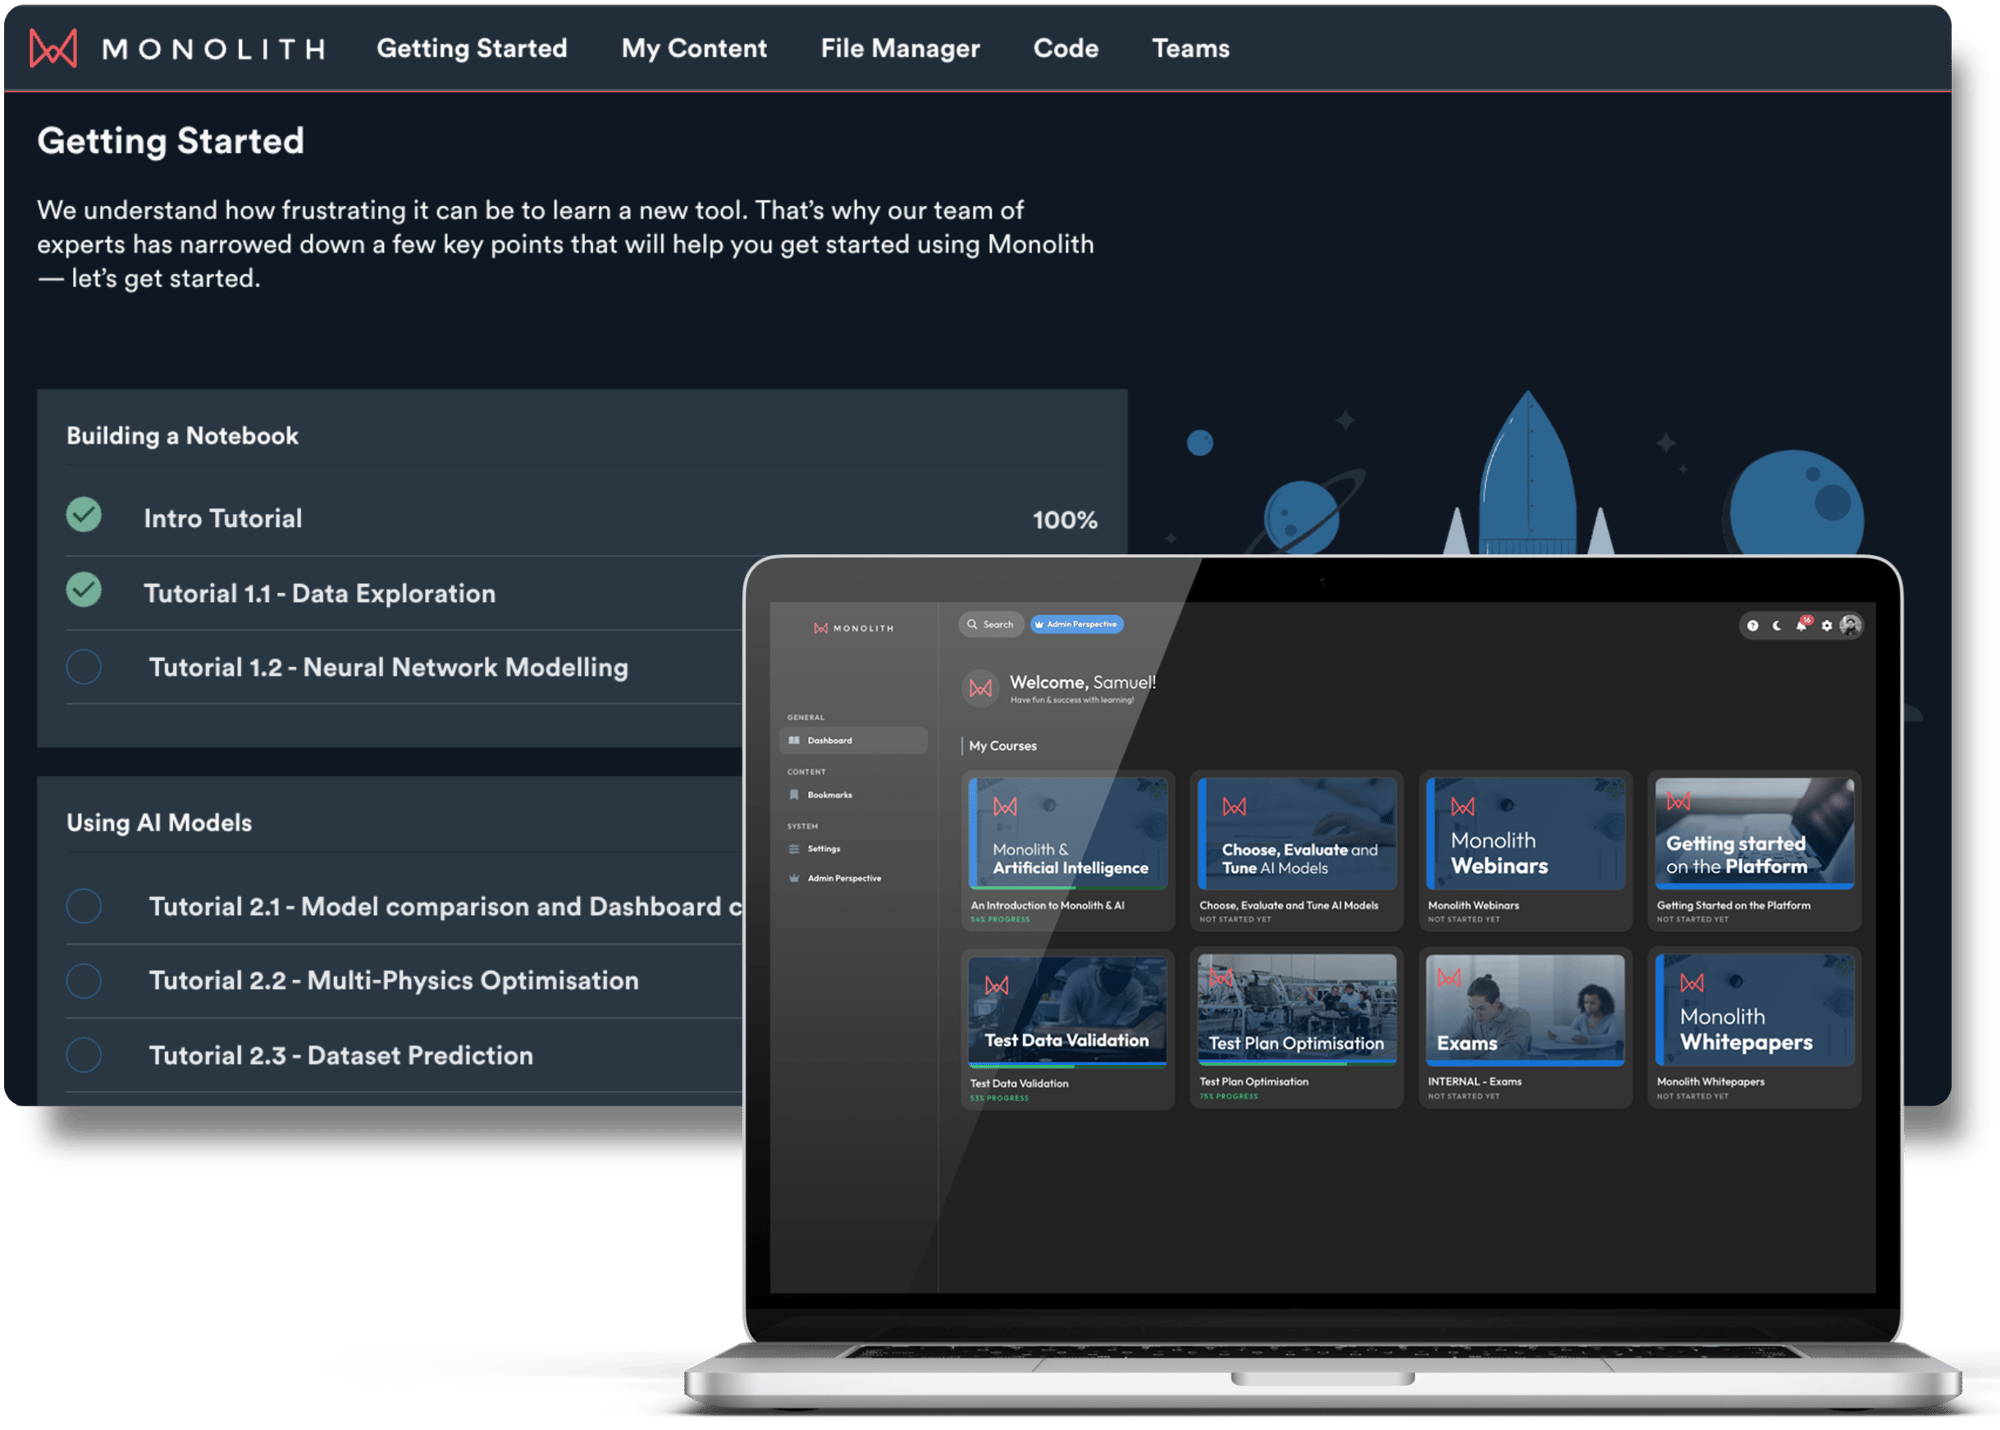
Task: Open Test Plan Optimisation course thumbnail
Action: [1297, 1008]
